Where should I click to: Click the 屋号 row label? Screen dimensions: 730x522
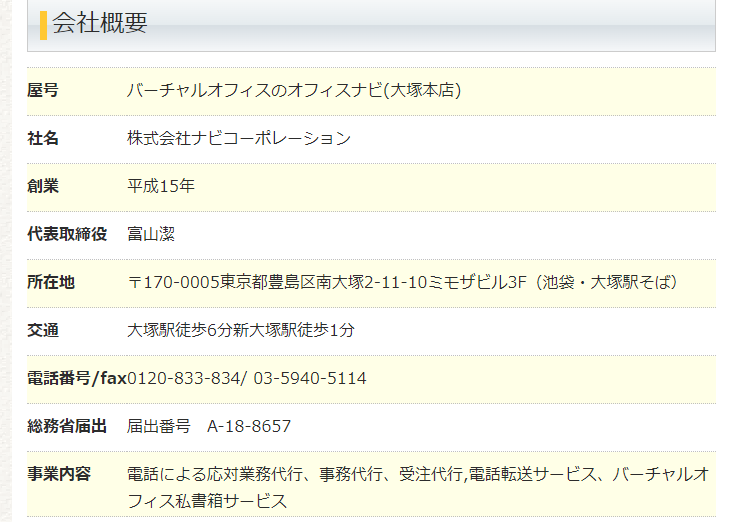click(x=43, y=90)
